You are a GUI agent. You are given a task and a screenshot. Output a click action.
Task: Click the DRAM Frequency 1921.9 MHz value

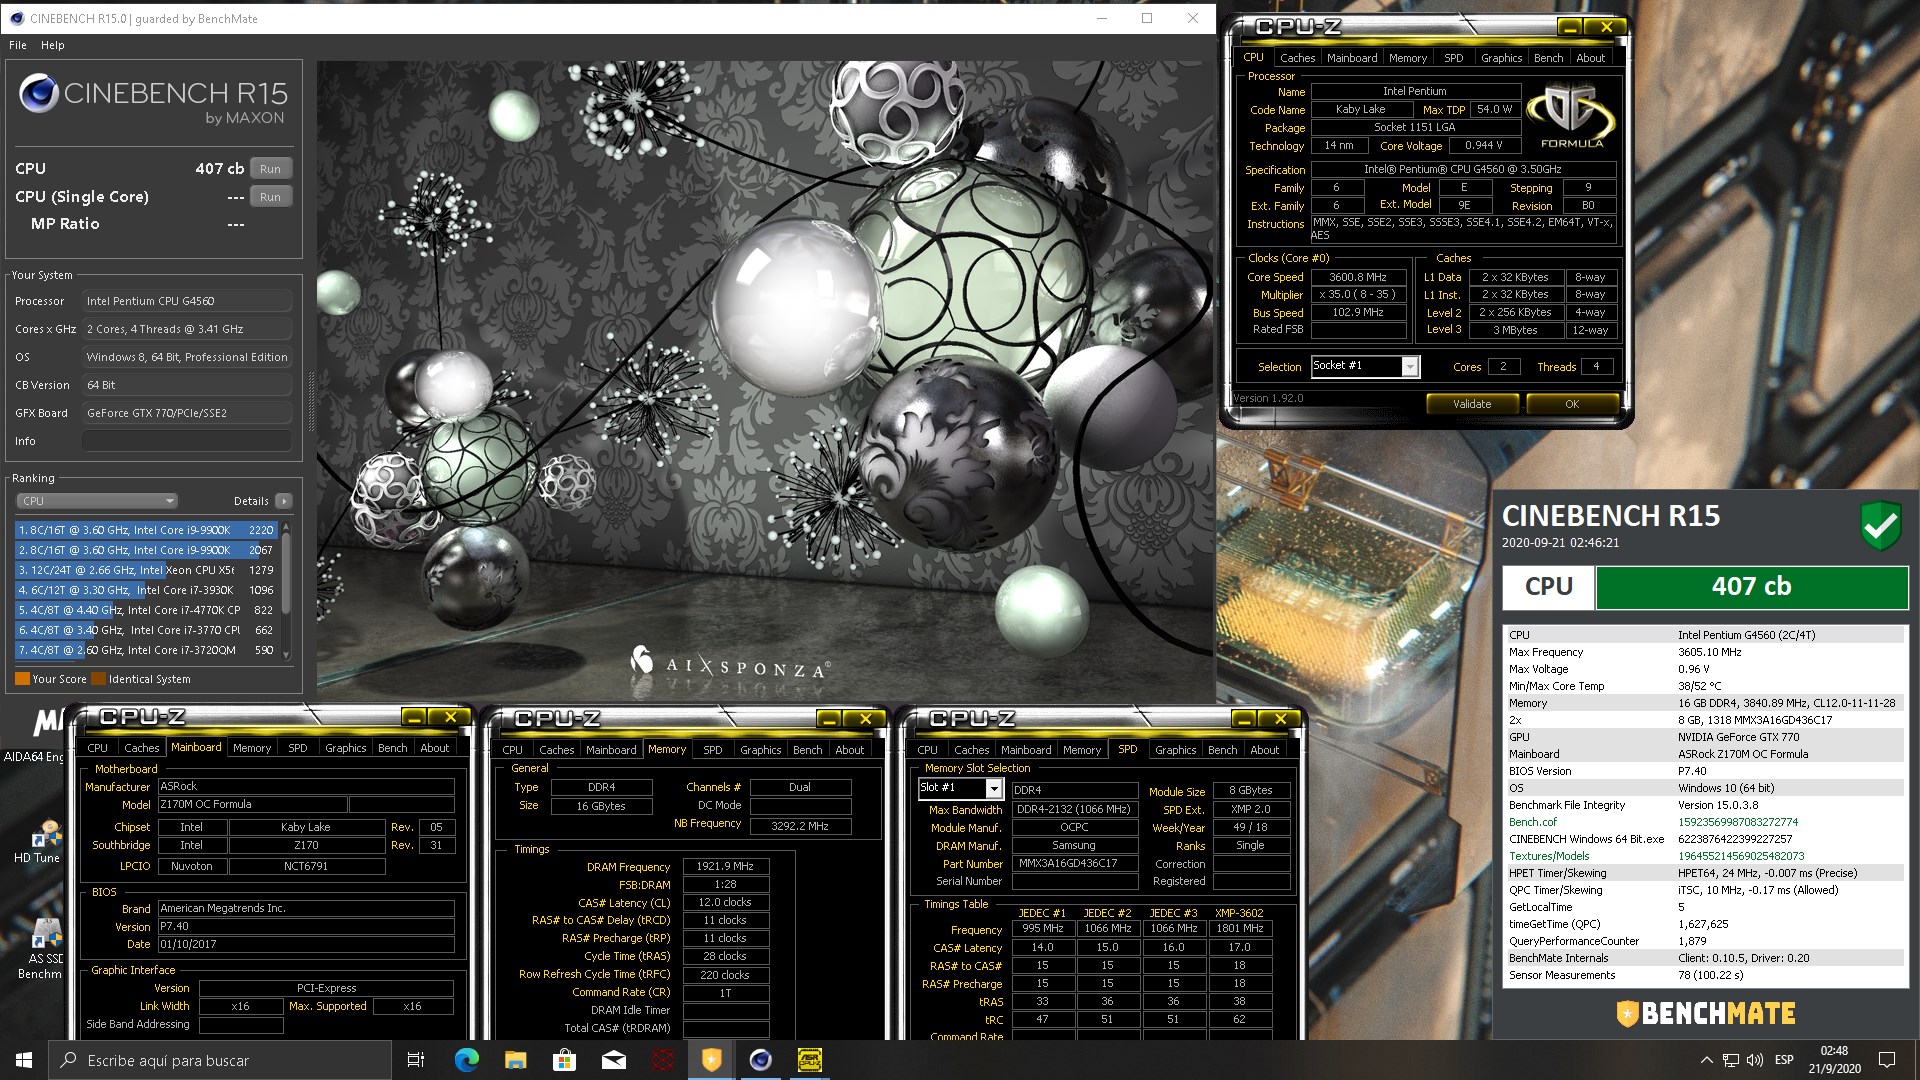[726, 867]
